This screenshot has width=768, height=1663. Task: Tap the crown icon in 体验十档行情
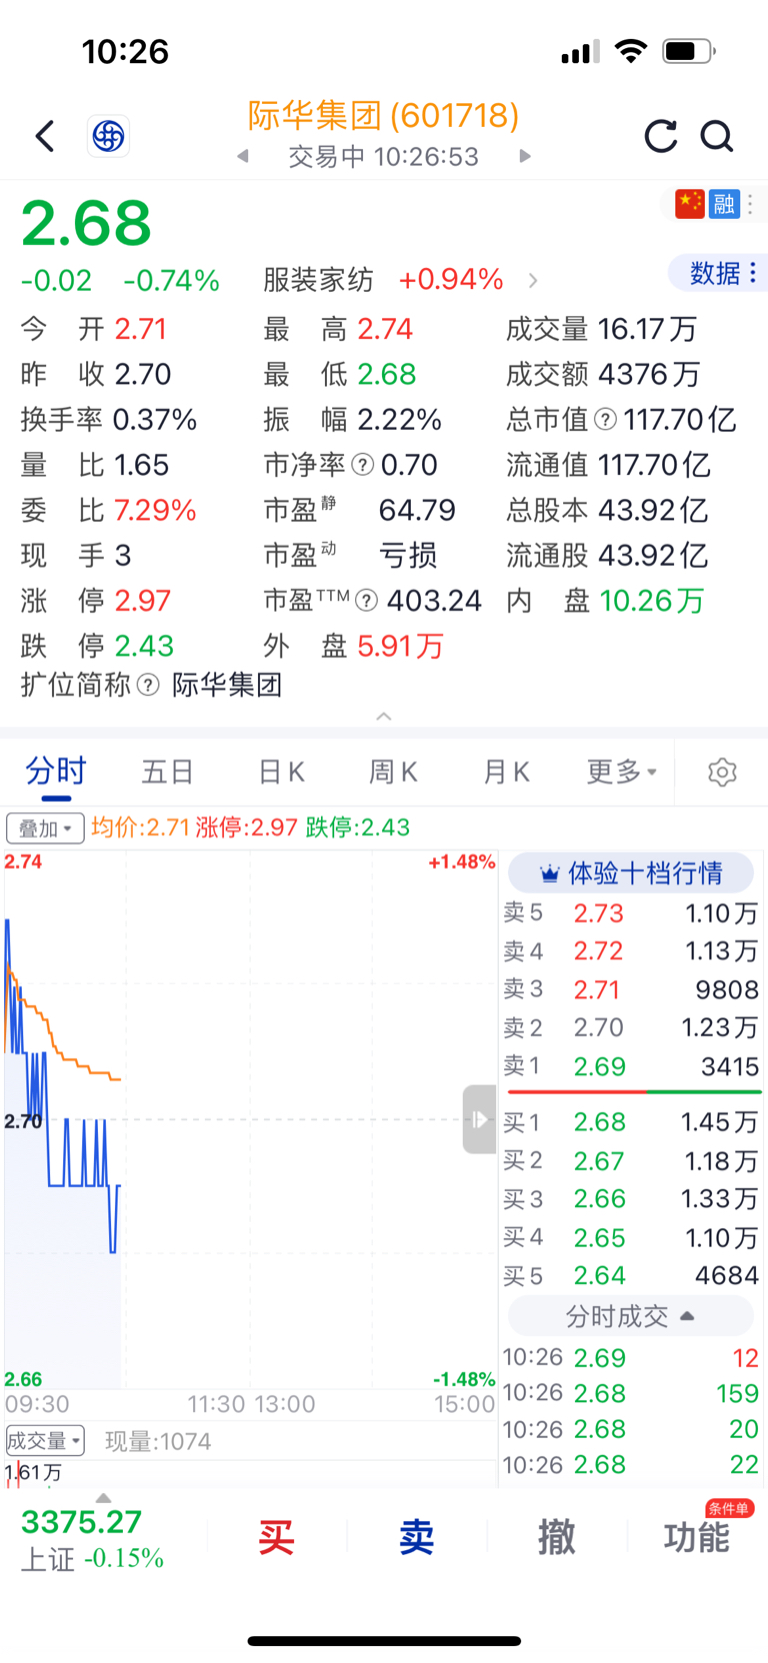549,874
